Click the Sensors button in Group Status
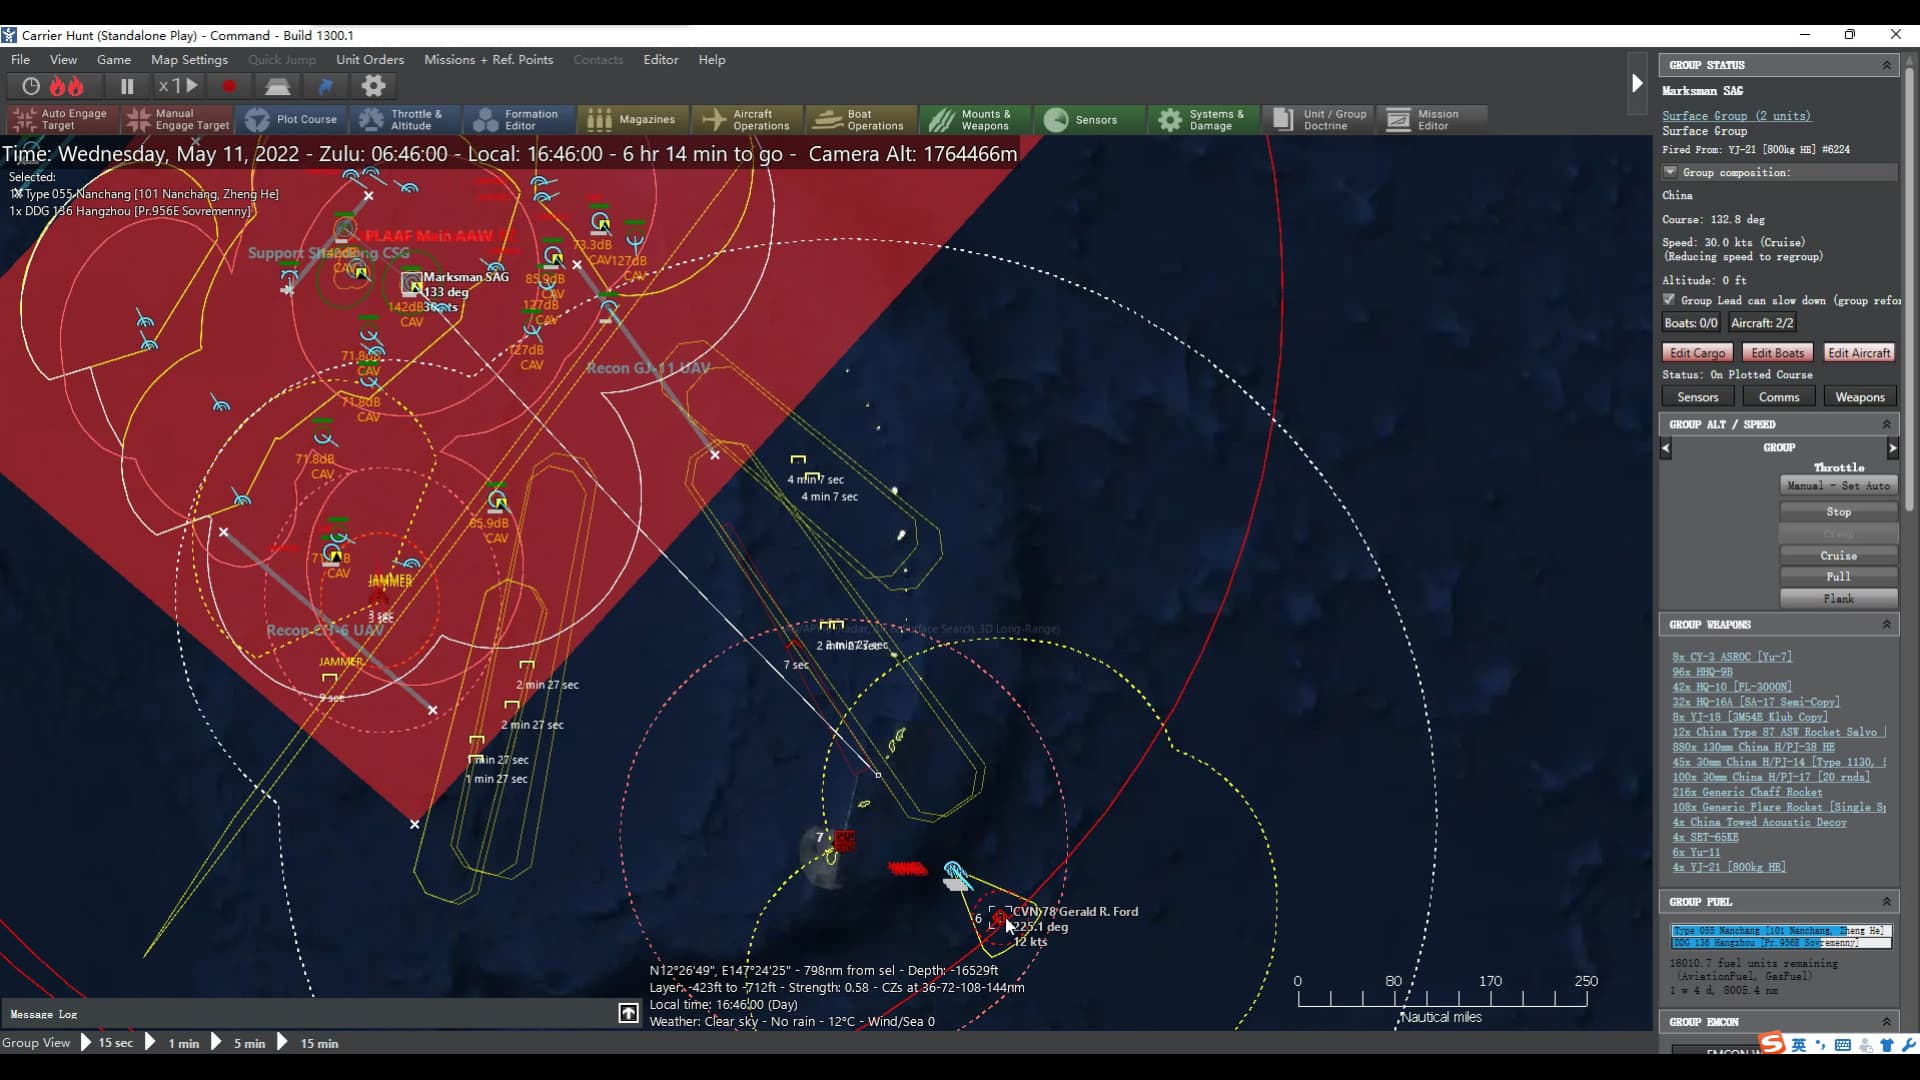The image size is (1920, 1080). coord(1698,397)
